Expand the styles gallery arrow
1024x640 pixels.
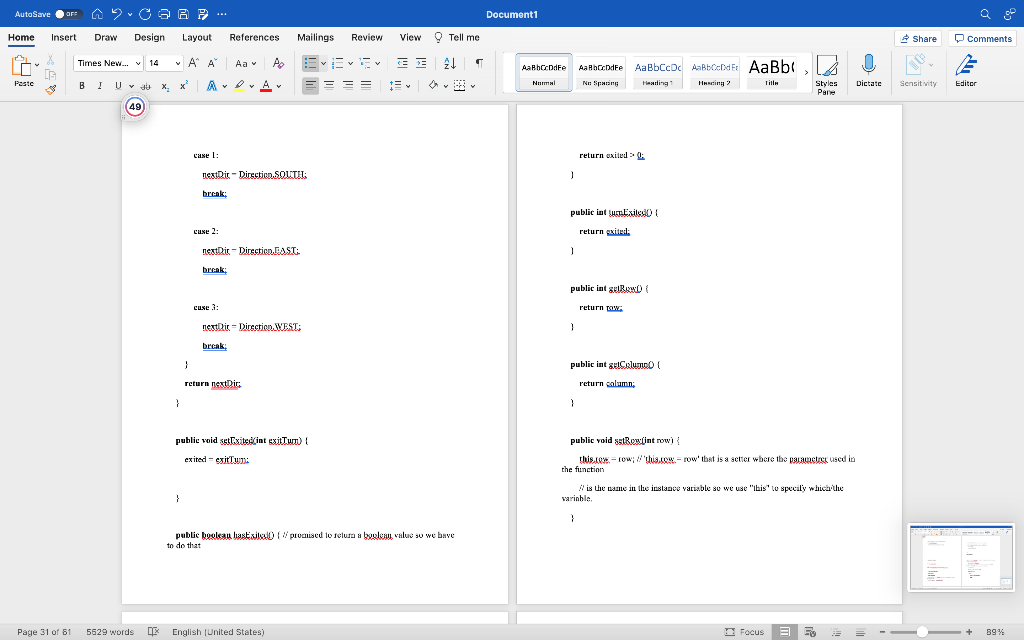pos(806,72)
